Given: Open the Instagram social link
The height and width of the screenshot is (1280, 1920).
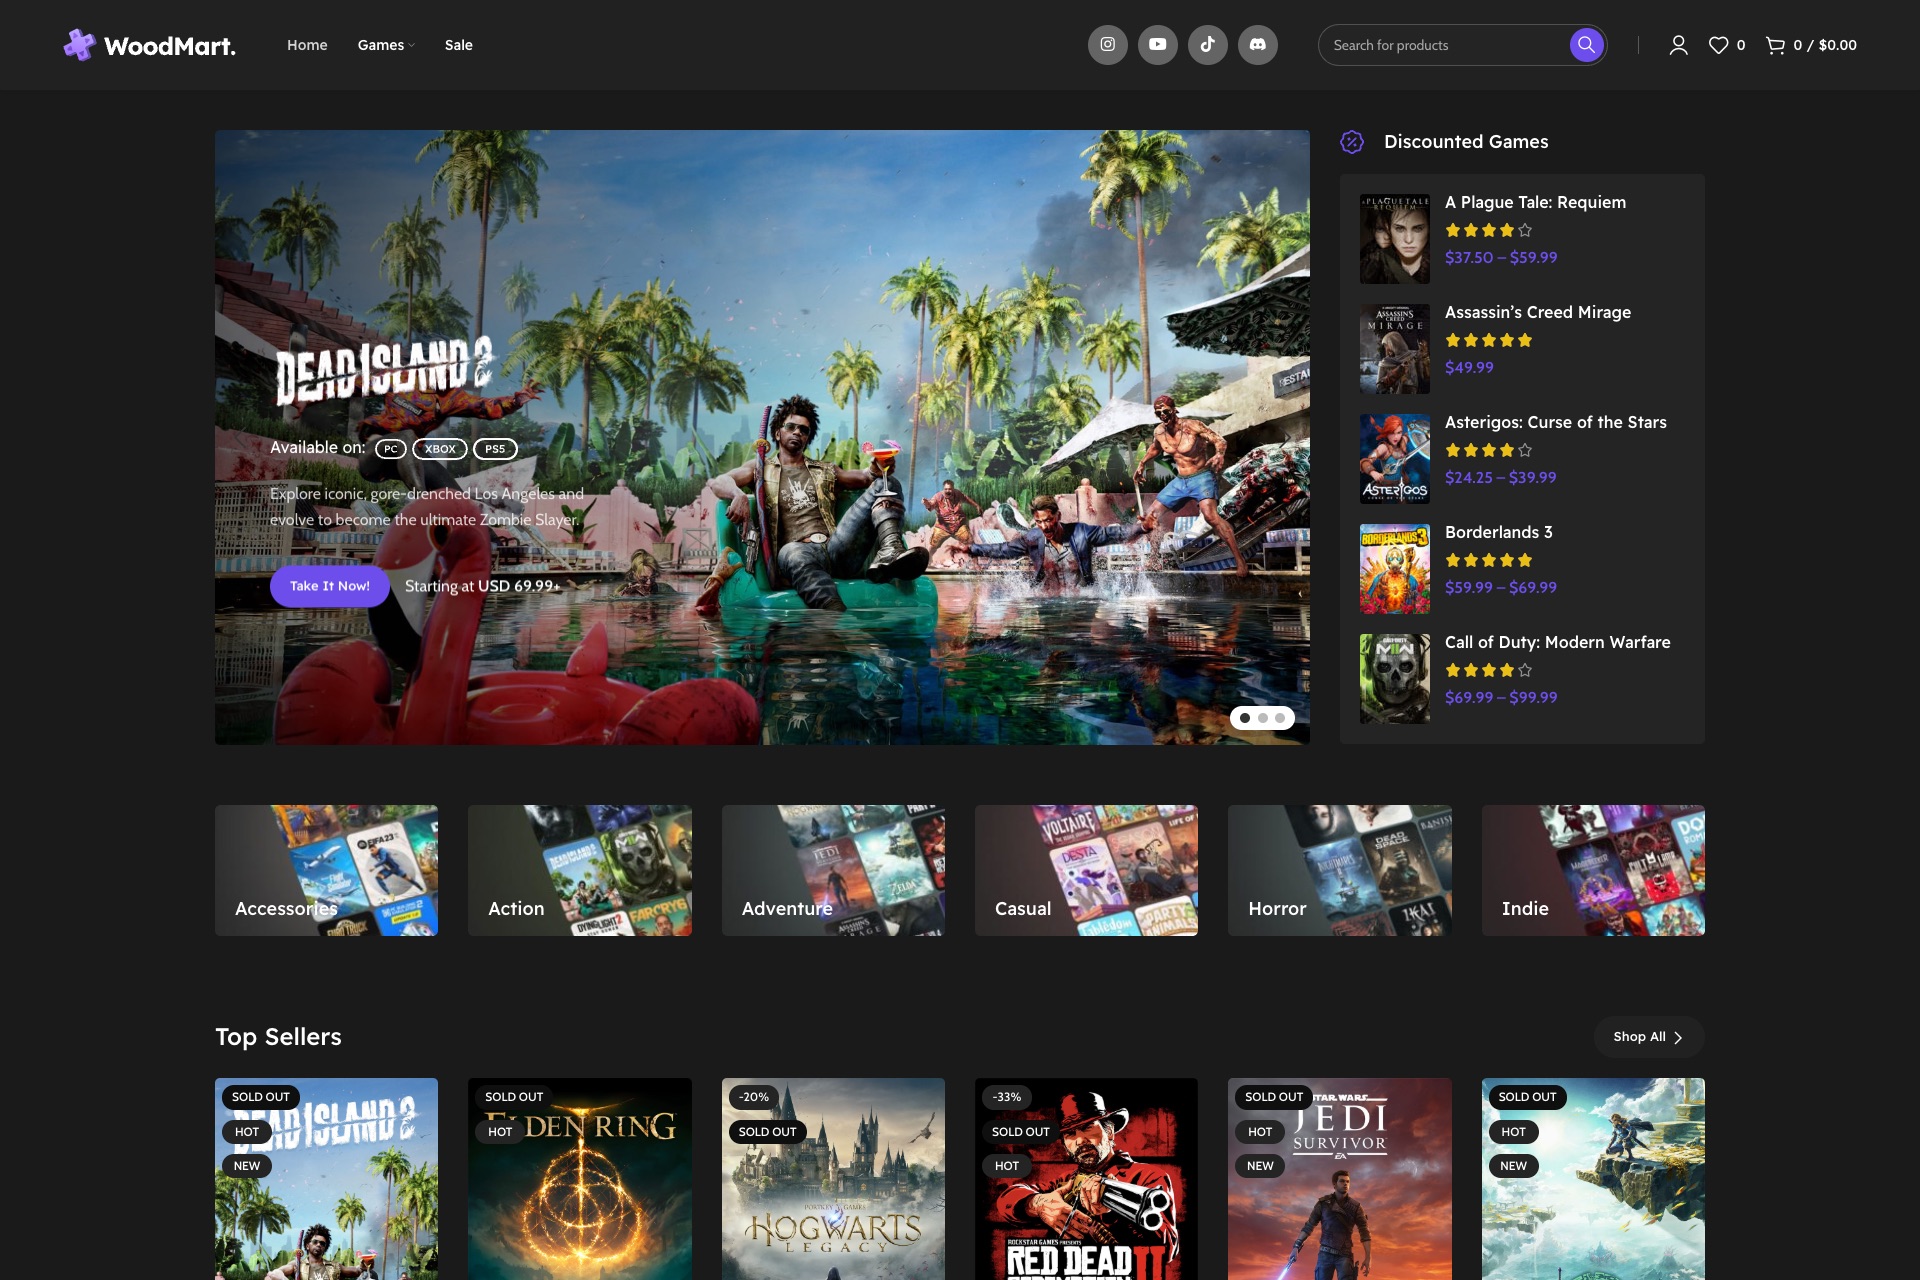Looking at the screenshot, I should click(x=1108, y=45).
